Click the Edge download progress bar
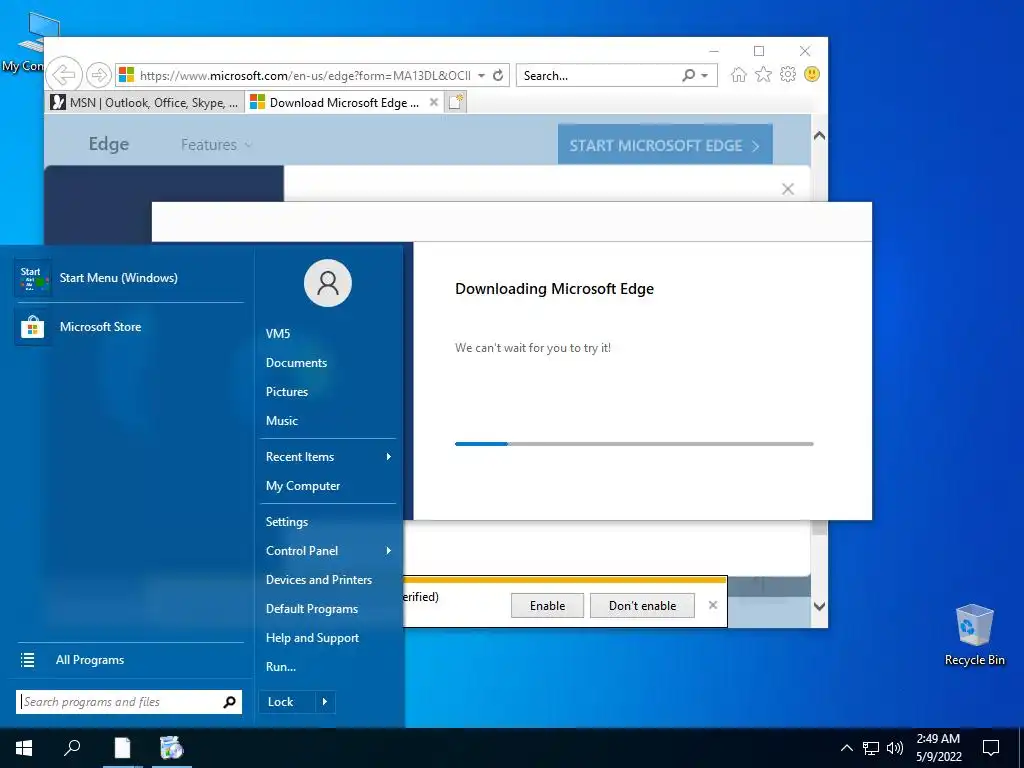Image resolution: width=1024 pixels, height=768 pixels. pos(634,444)
